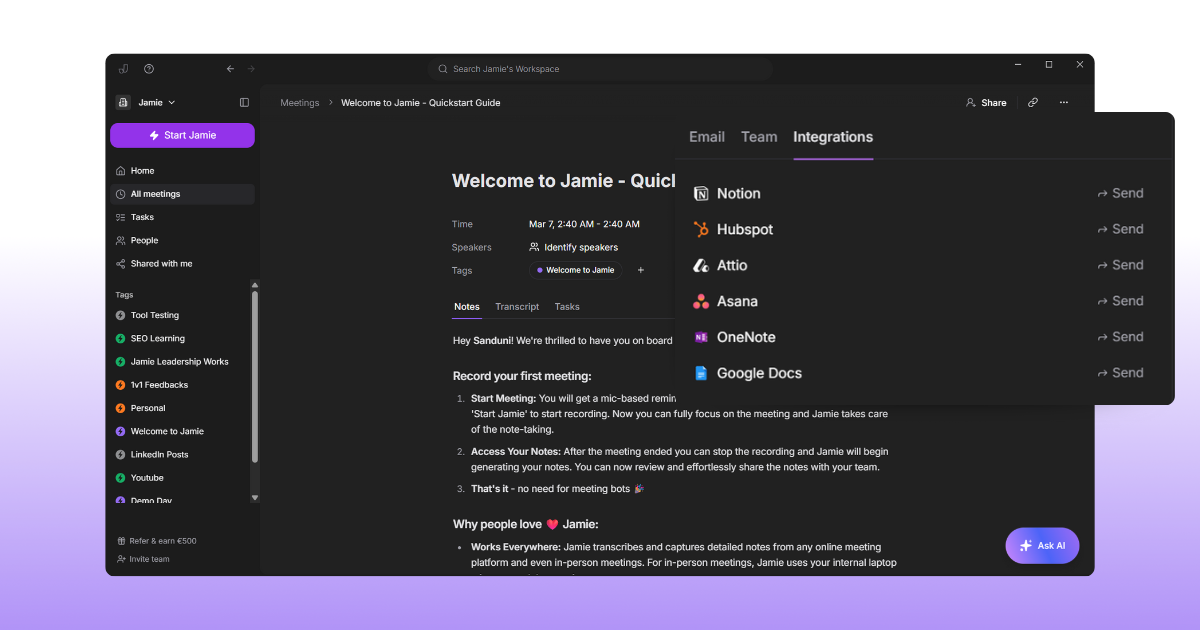
Task: Click the Hubspot logo icon
Action: (x=701, y=229)
